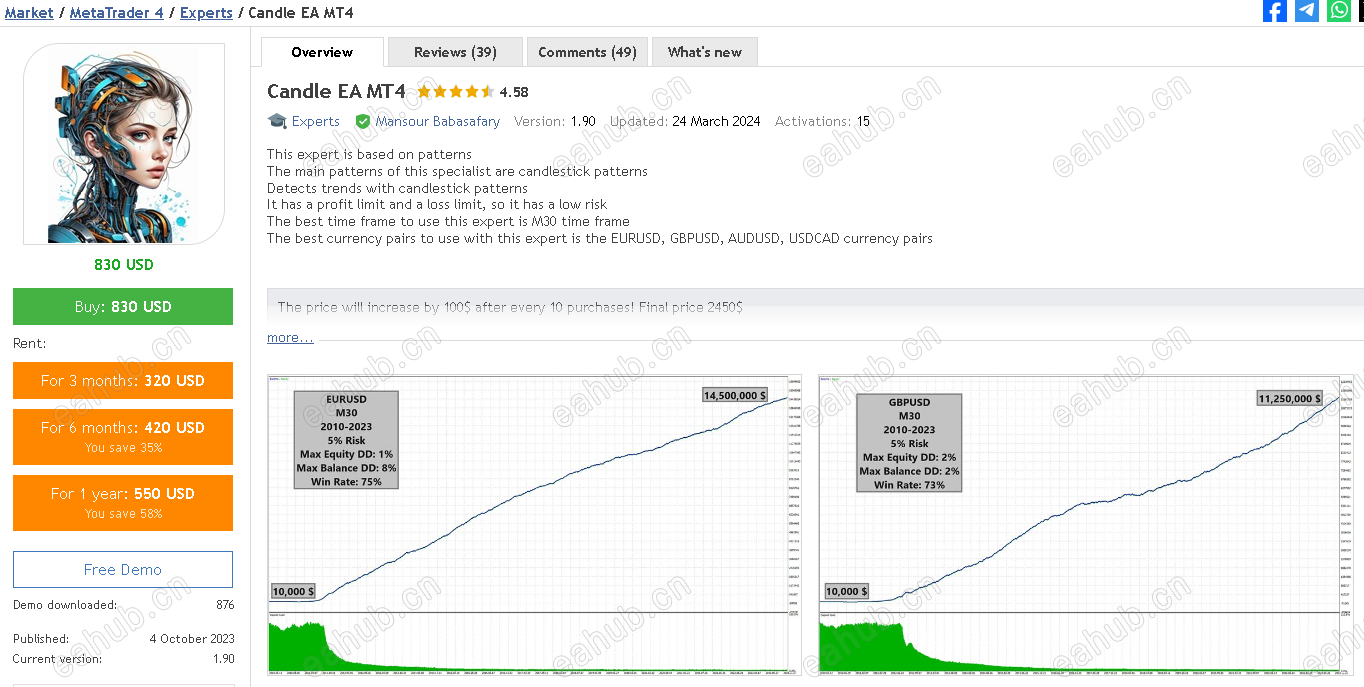Switch to the Reviews (39) tab

point(455,52)
